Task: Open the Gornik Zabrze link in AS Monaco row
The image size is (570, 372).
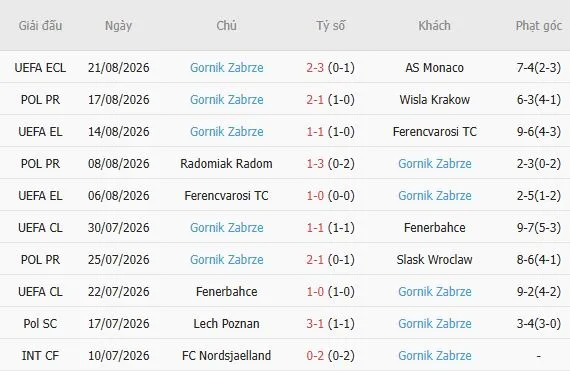Action: (226, 68)
